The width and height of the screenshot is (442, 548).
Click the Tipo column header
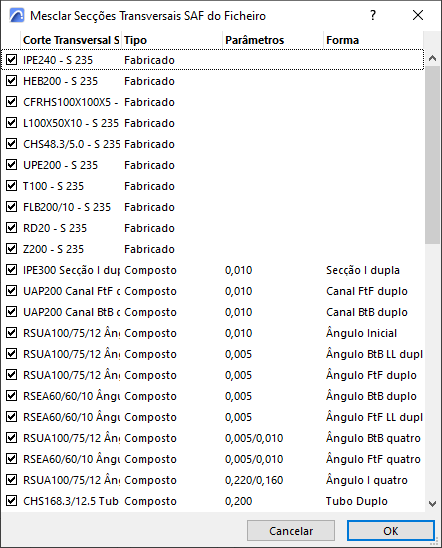pos(172,40)
